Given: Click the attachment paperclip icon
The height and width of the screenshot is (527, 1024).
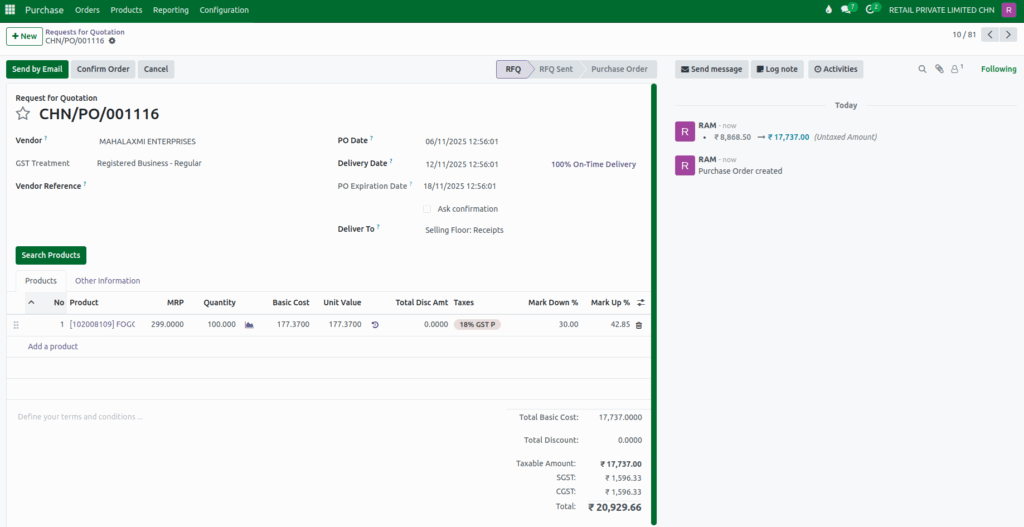Looking at the screenshot, I should [939, 69].
